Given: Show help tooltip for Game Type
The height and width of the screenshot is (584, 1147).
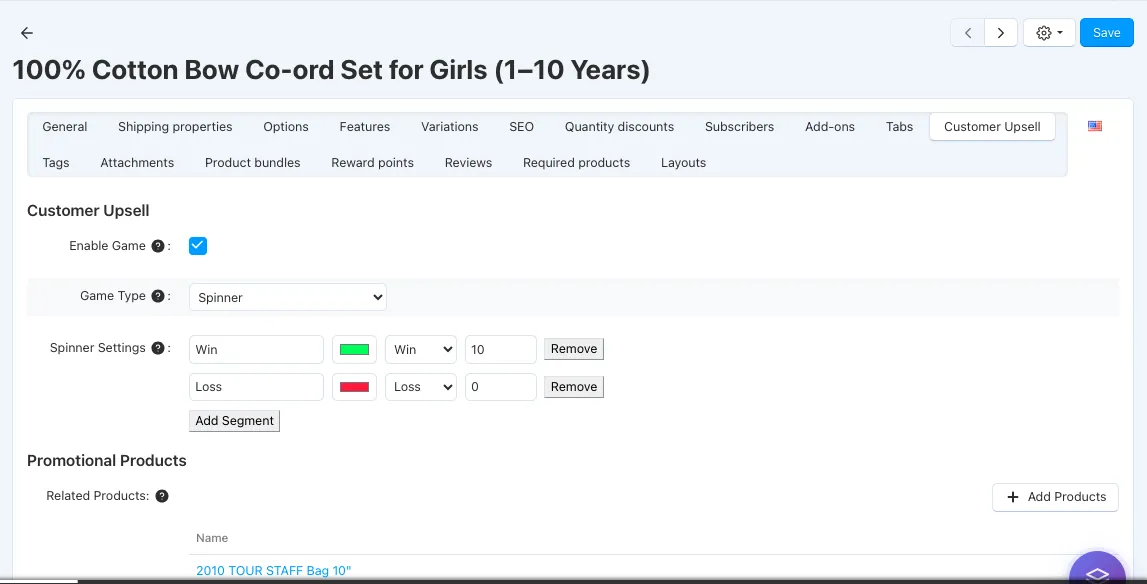Looking at the screenshot, I should [157, 296].
